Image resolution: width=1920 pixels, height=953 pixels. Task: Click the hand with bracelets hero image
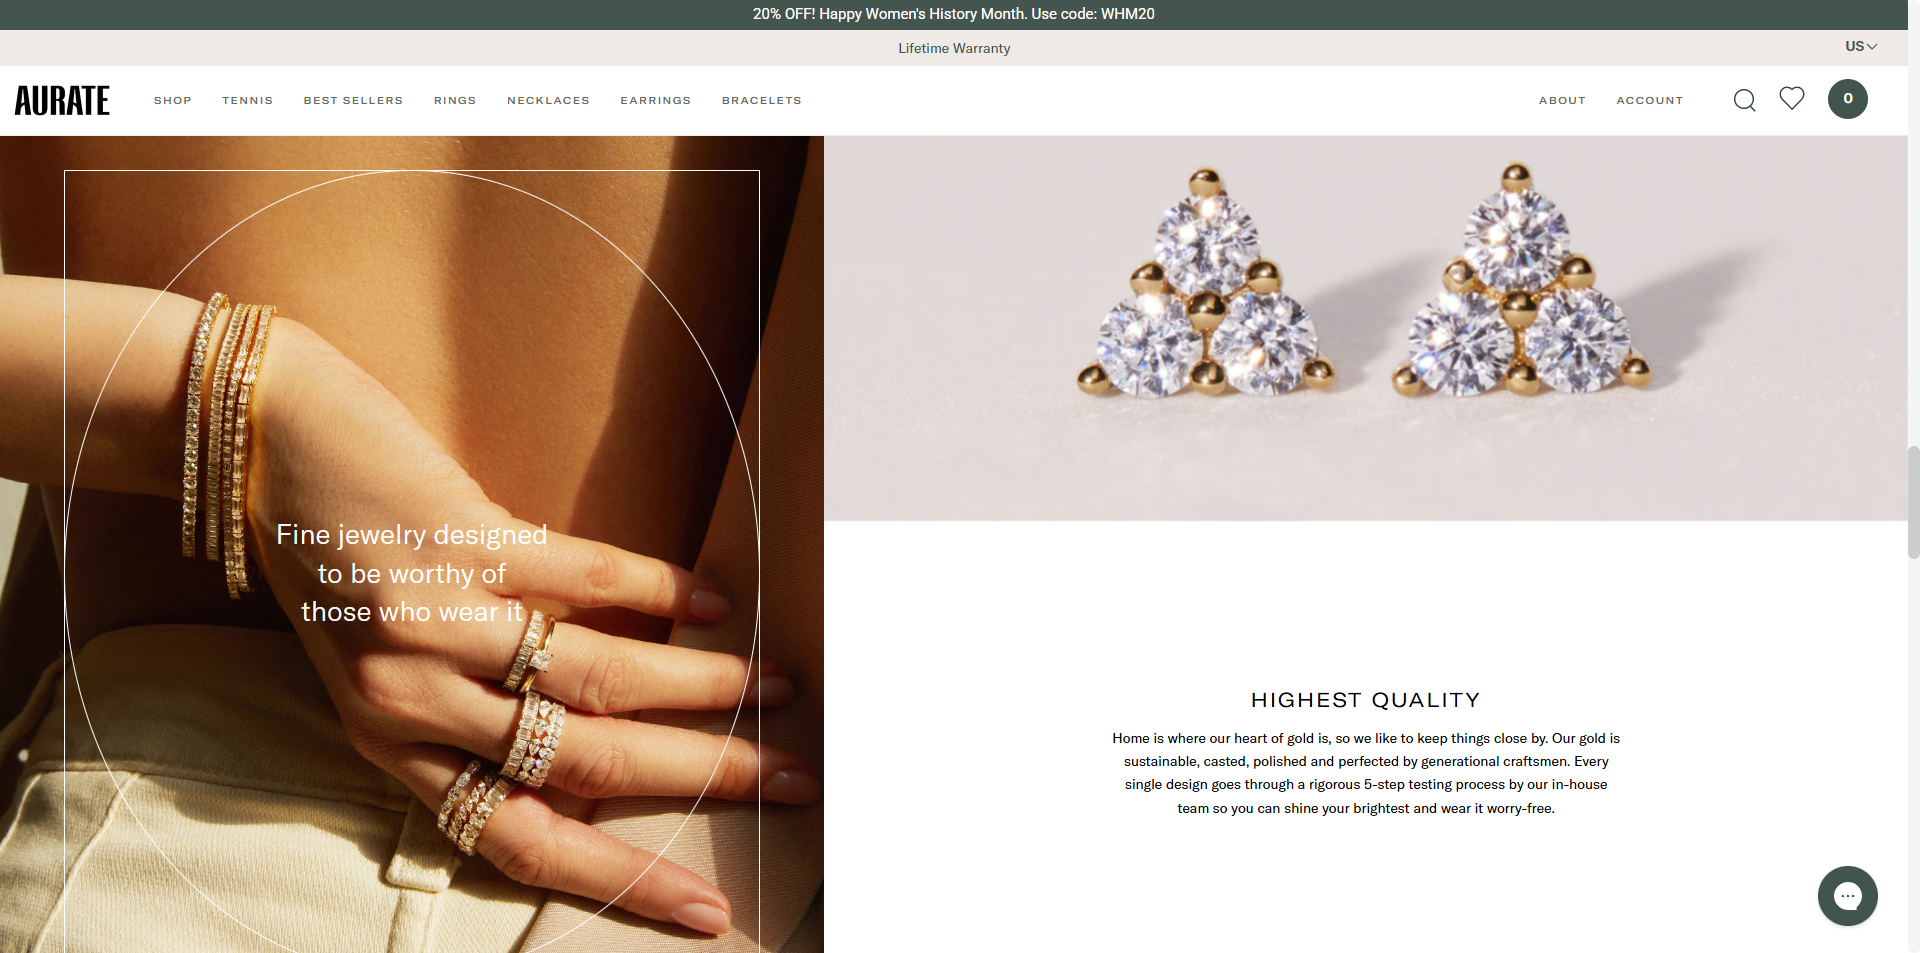pyautogui.click(x=412, y=544)
